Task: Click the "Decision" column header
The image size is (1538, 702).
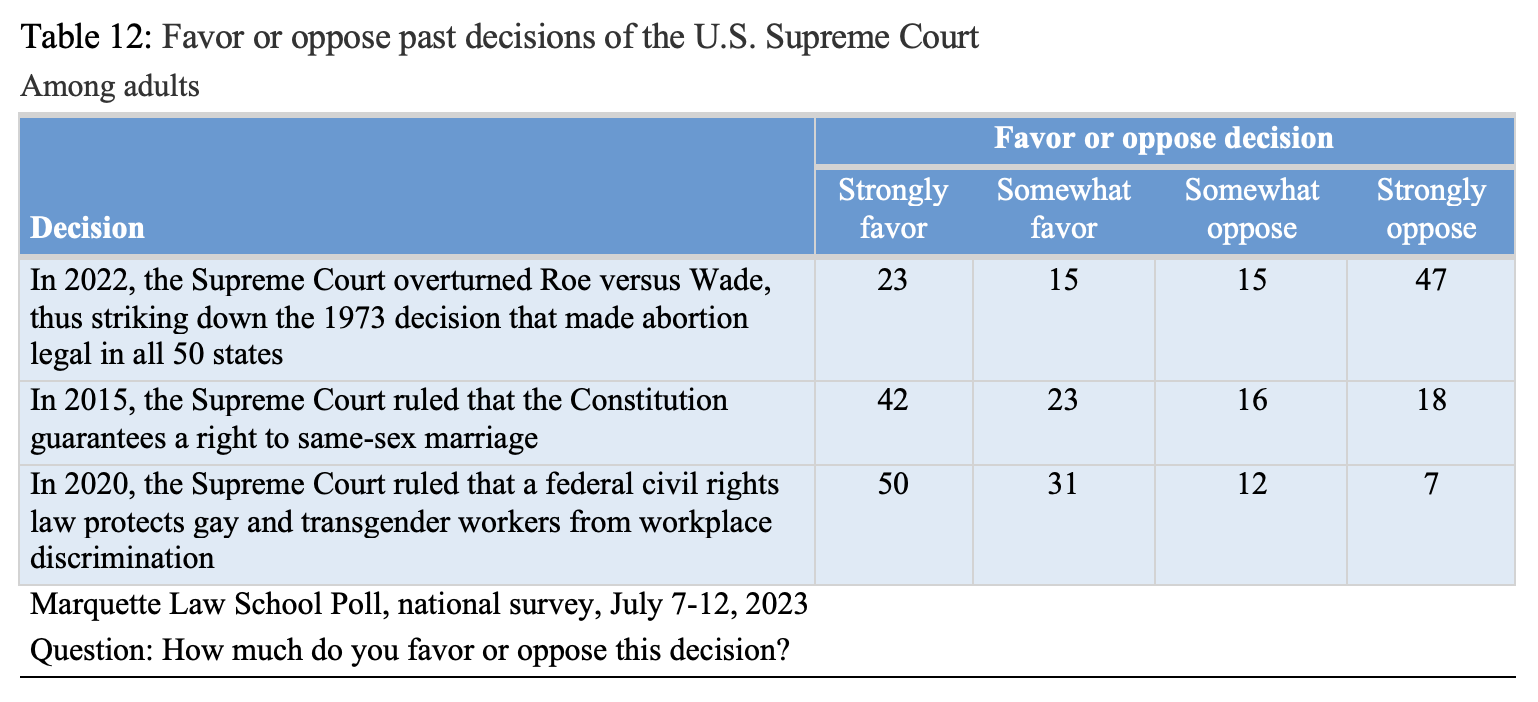Action: pos(88,228)
